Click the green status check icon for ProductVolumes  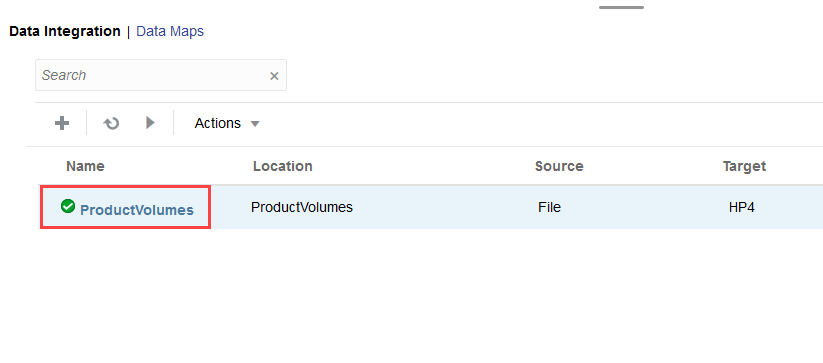click(68, 206)
